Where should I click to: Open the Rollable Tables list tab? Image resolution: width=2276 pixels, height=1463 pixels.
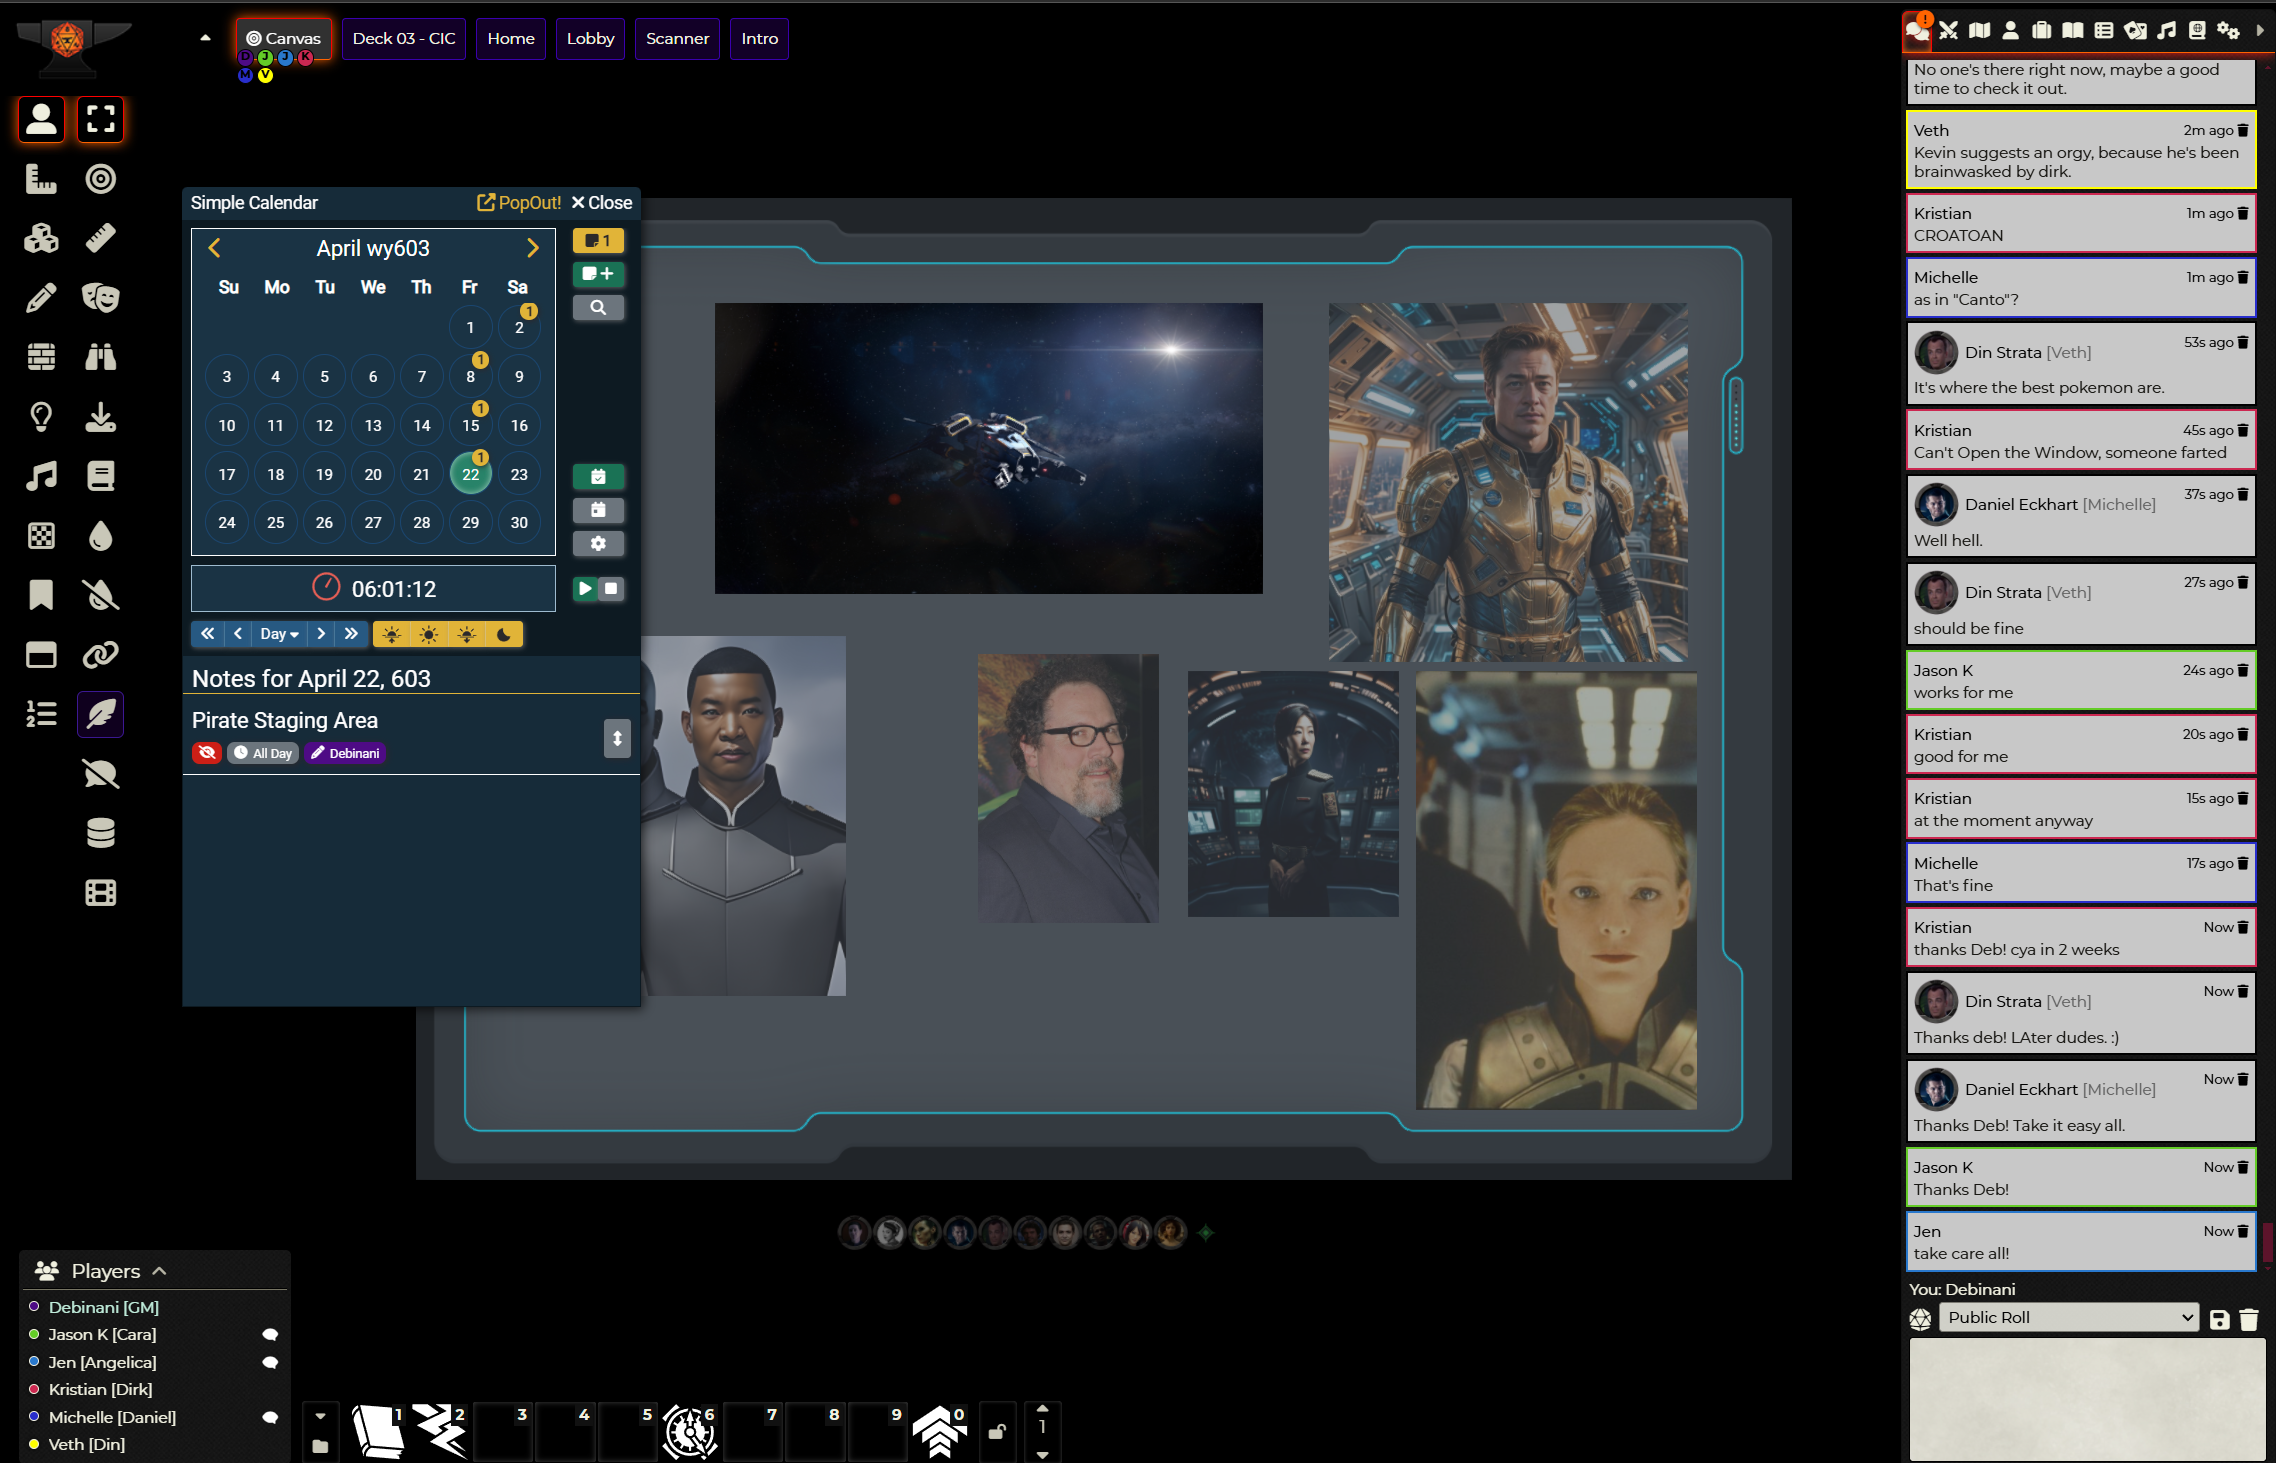pos(2104,31)
